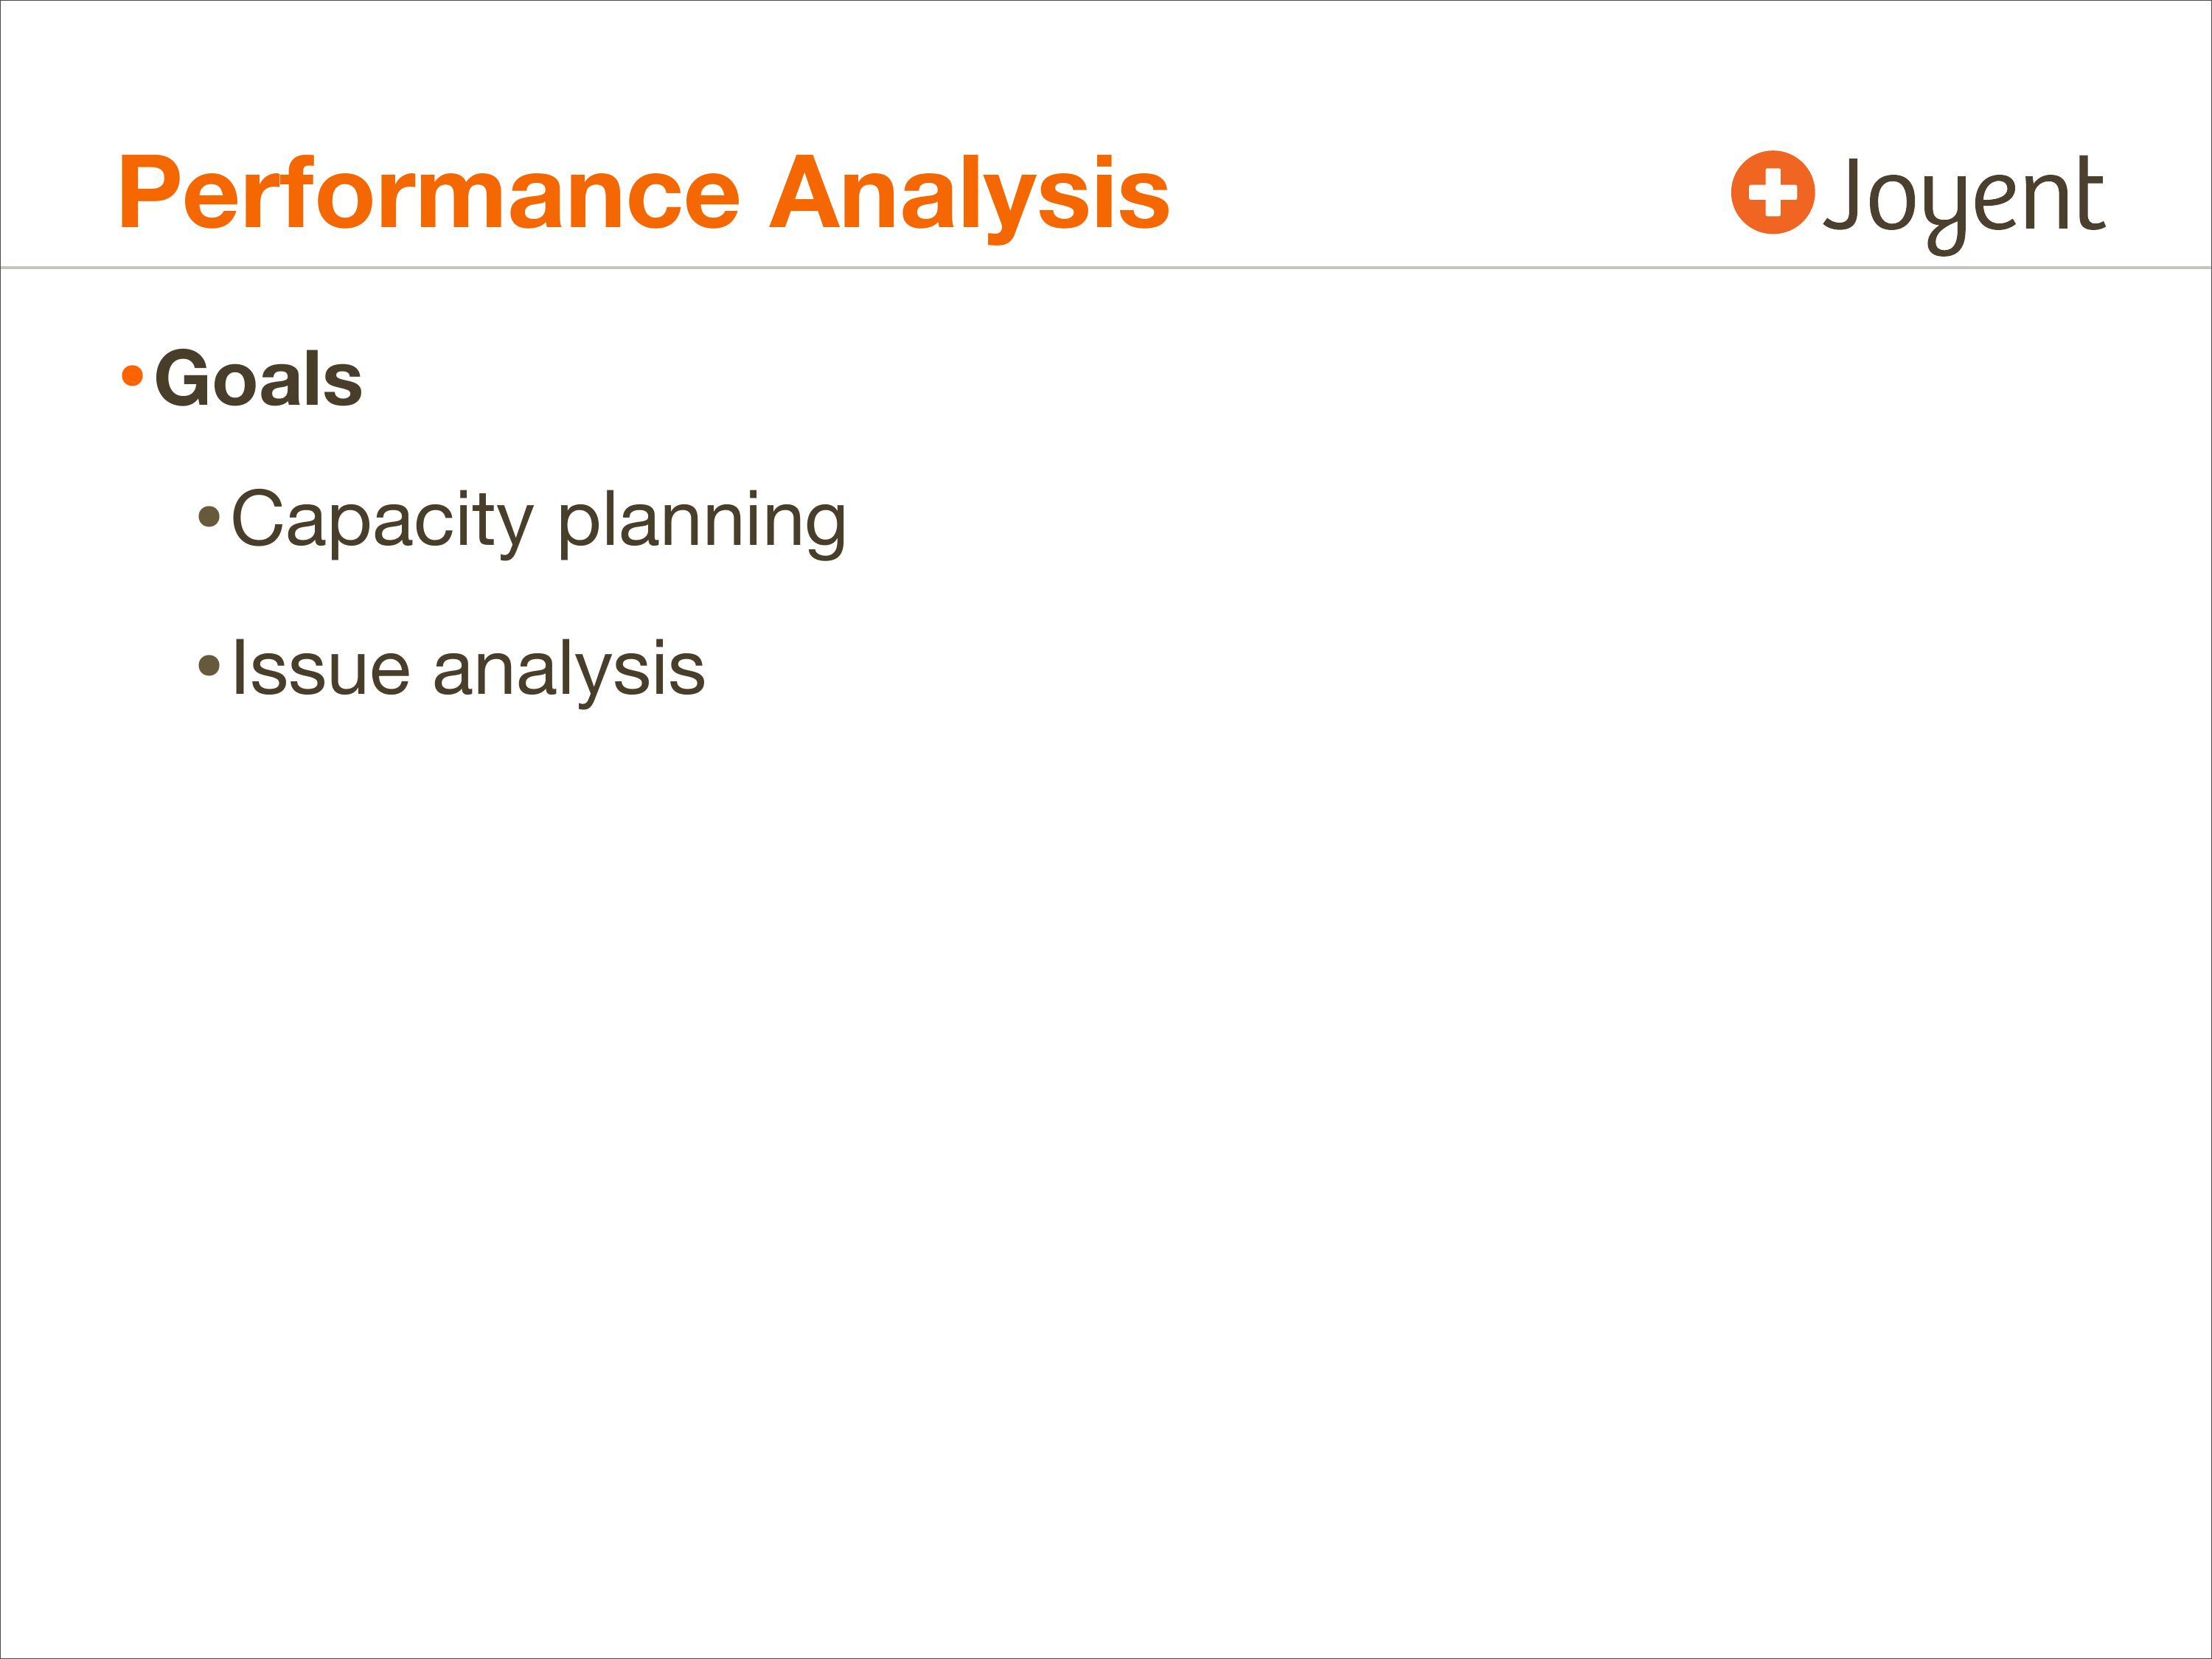Click the bullet dot before Capacity planning
2212x1659 pixels.
(208, 517)
